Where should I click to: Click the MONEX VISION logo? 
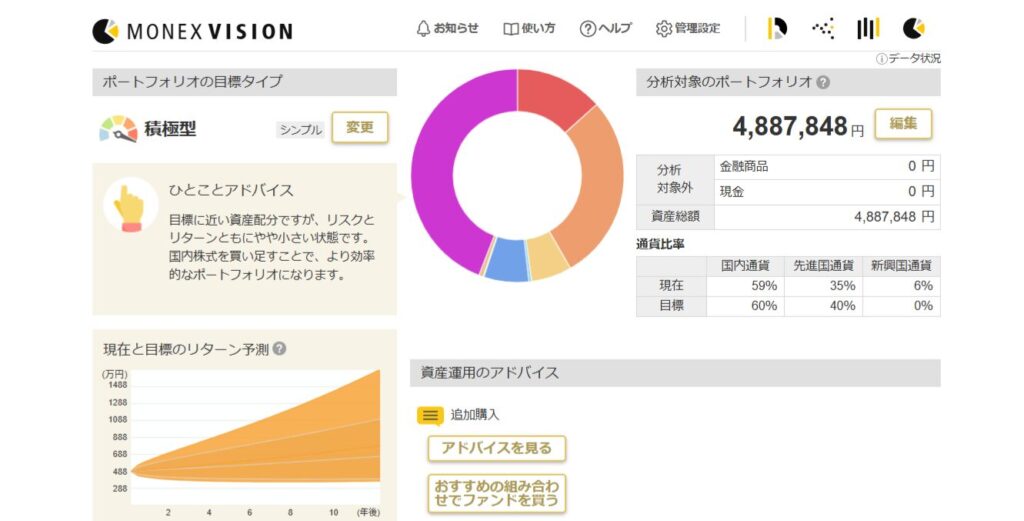click(x=192, y=31)
